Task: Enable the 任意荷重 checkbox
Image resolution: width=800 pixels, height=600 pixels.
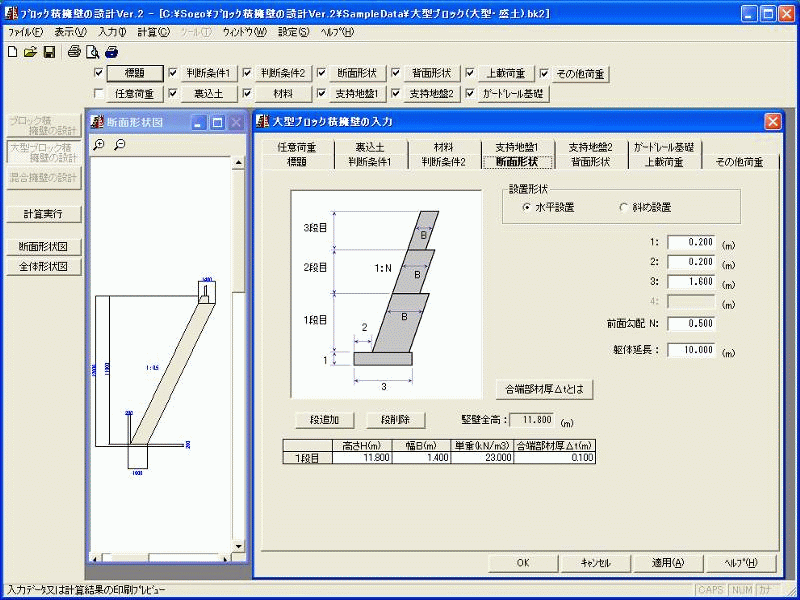Action: (x=98, y=94)
